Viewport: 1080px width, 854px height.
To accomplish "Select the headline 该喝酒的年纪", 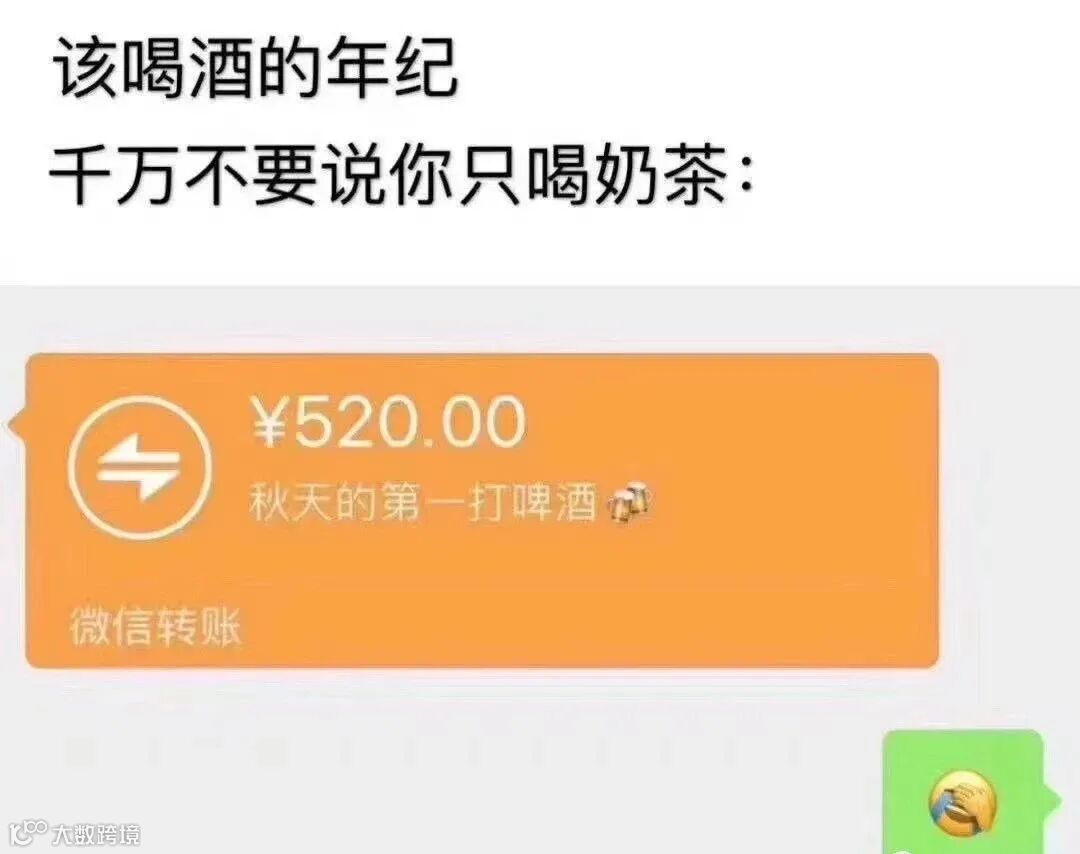I will pos(256,69).
